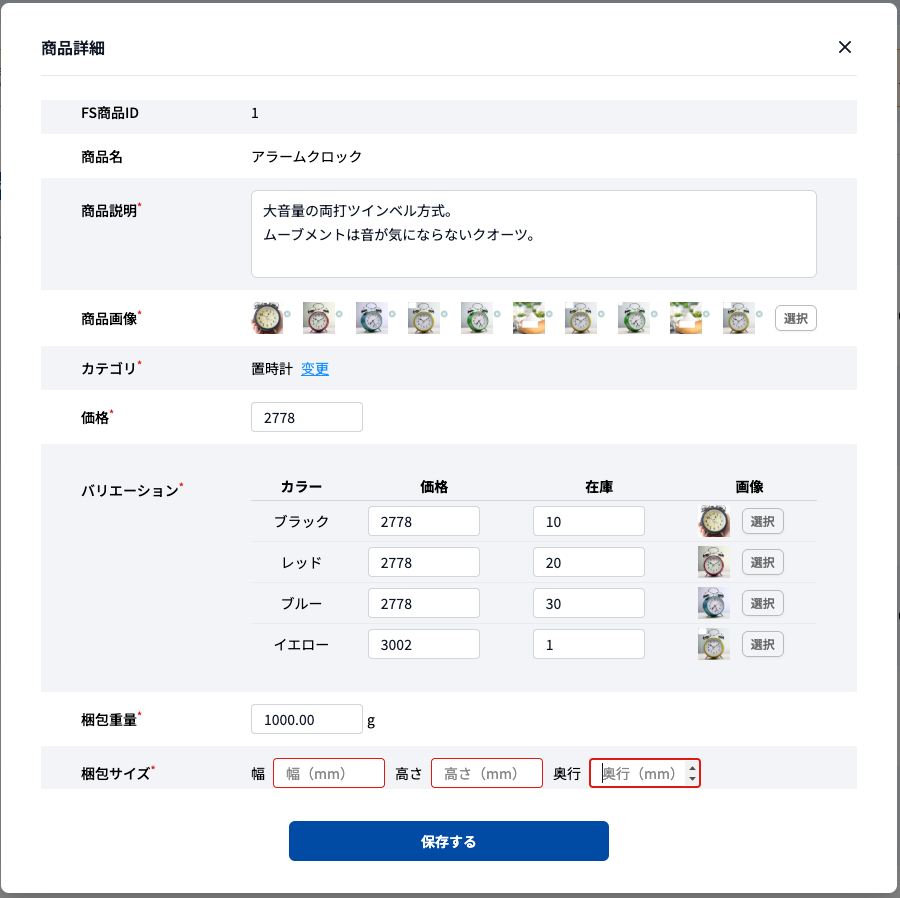The image size is (900, 898).
Task: Edit the 商品説明 description text area
Action: click(x=533, y=232)
